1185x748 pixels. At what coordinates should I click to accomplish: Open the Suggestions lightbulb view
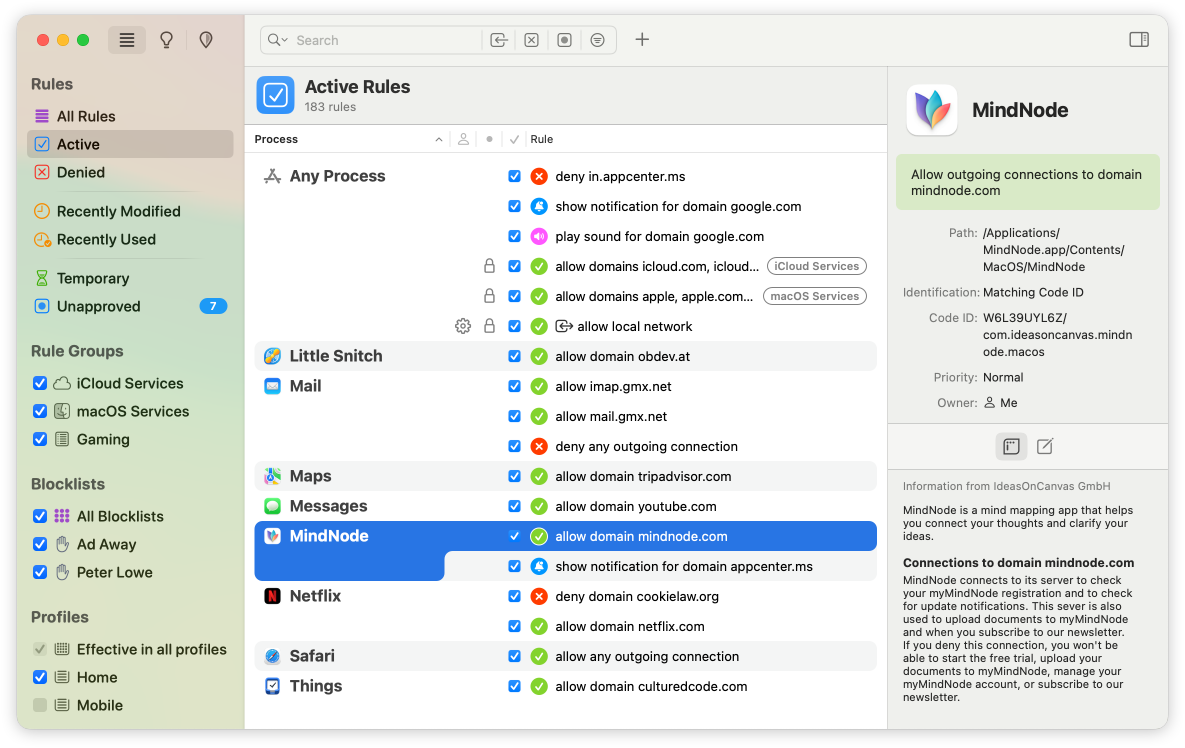point(166,40)
